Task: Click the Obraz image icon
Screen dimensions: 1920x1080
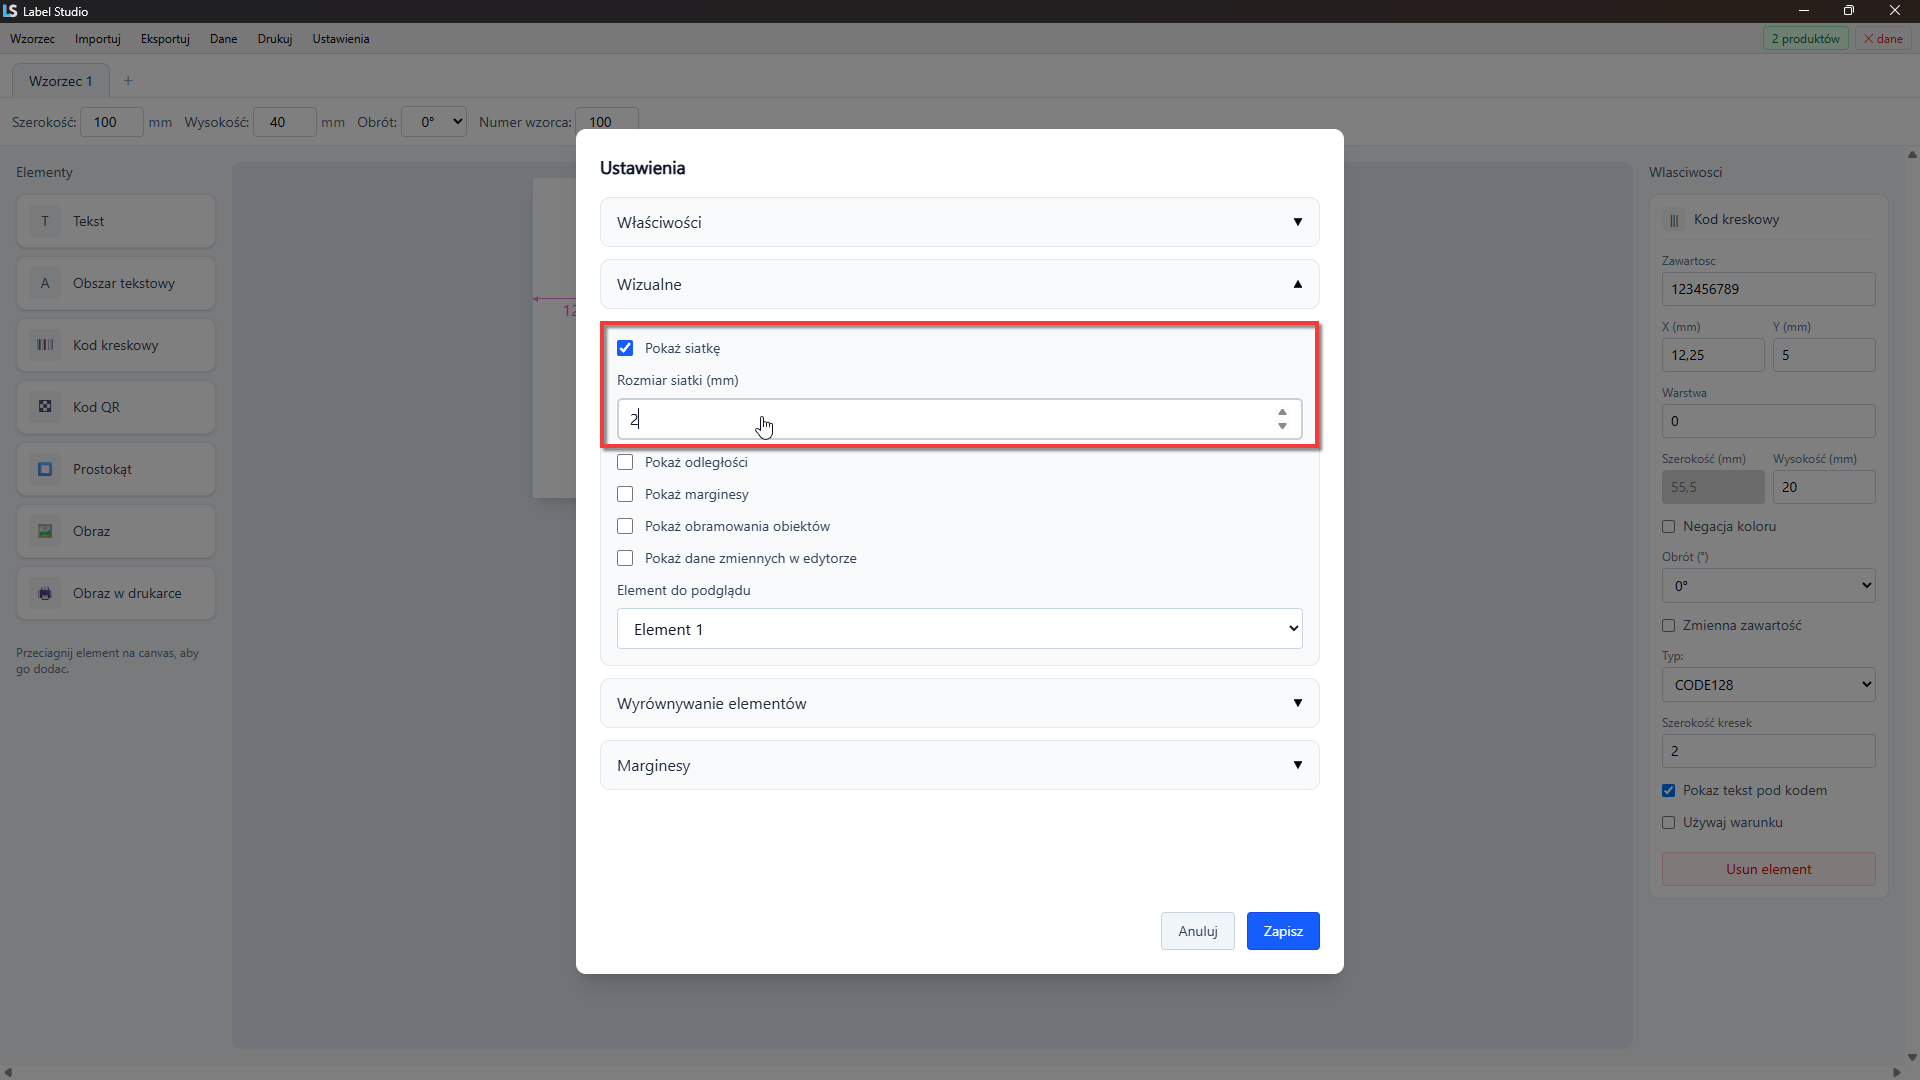Action: pos(45,531)
